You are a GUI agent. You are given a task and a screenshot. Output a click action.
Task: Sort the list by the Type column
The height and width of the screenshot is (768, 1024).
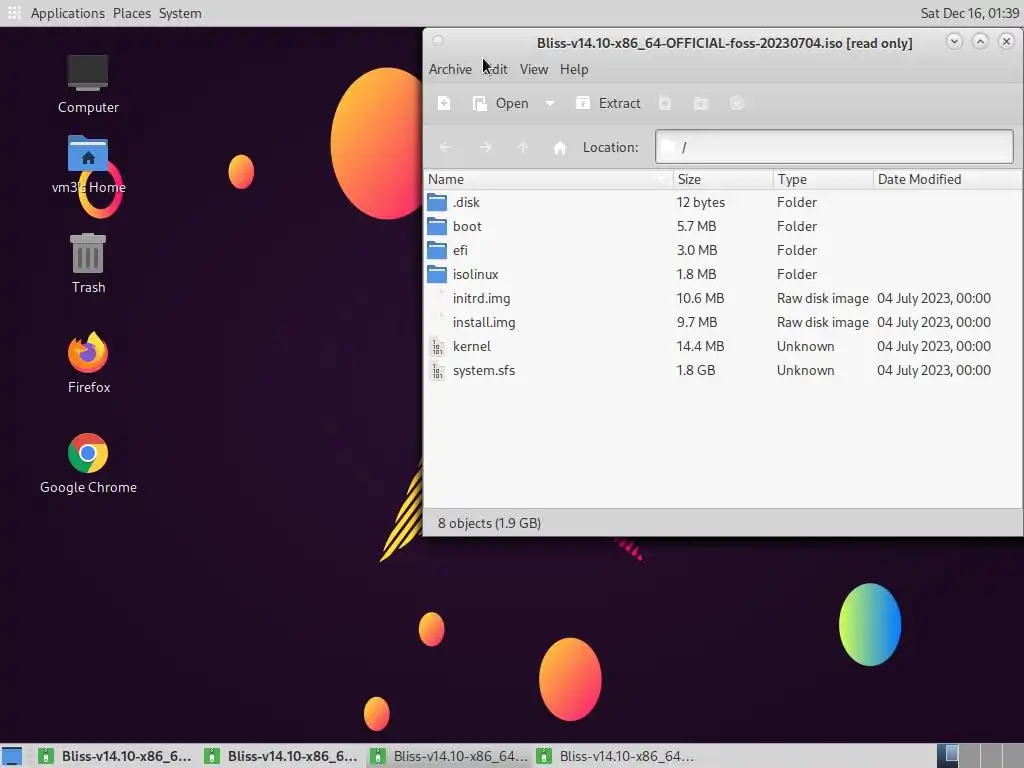point(823,179)
